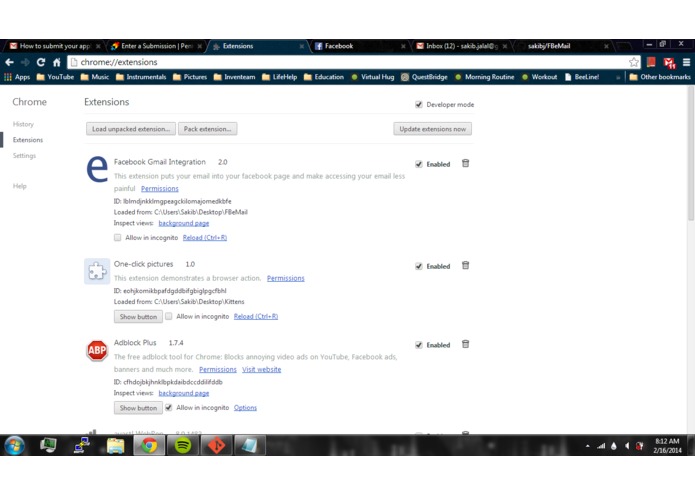This screenshot has width=695, height=494.
Task: Open Spotify from the taskbar
Action: click(x=183, y=445)
